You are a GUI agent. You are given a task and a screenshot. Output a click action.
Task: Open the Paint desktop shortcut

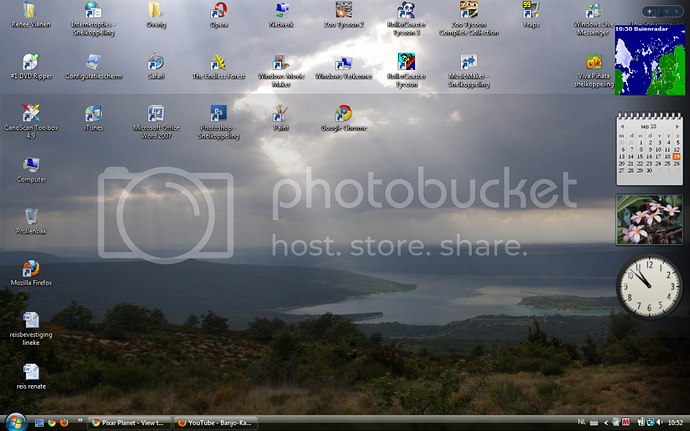point(281,113)
